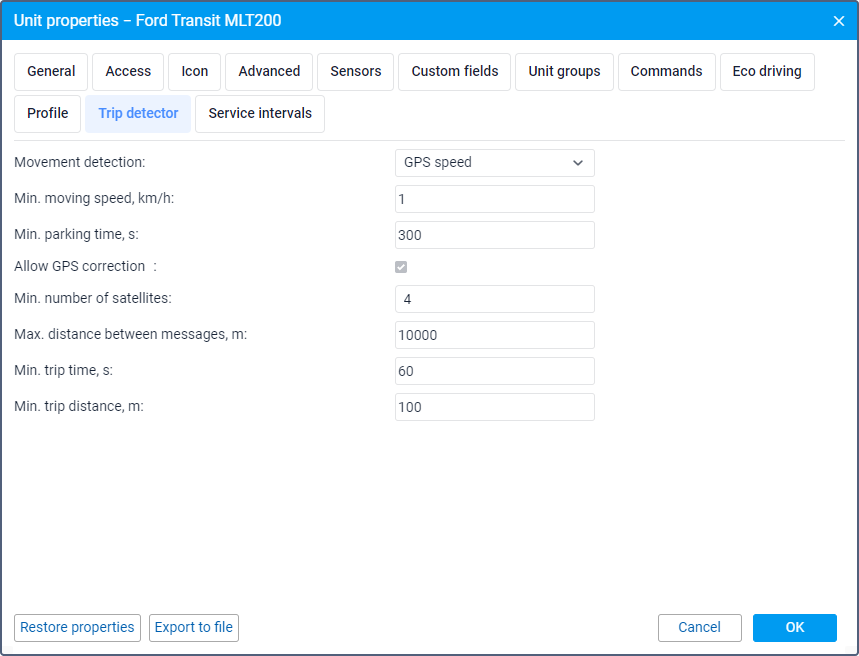The width and height of the screenshot is (859, 656).
Task: Edit the Min. moving speed field
Action: (x=495, y=199)
